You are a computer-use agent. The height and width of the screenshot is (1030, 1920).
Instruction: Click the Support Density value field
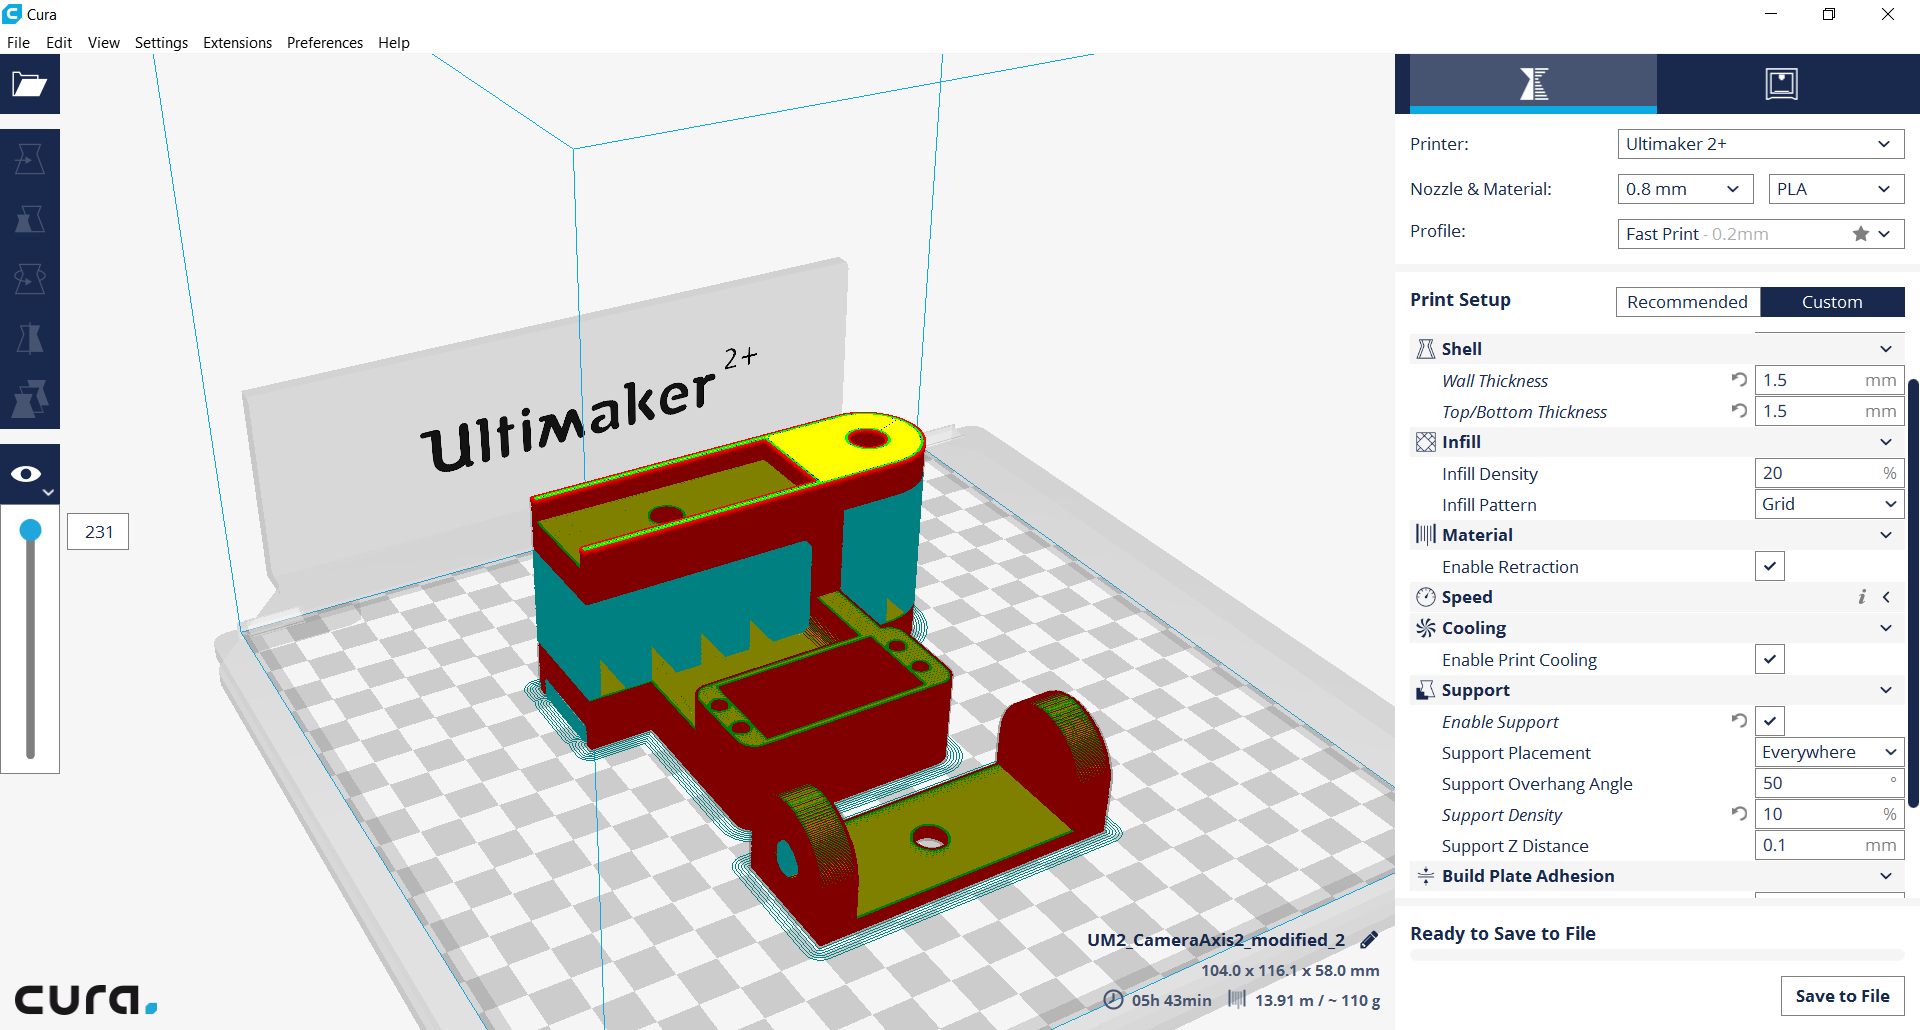pos(1830,814)
